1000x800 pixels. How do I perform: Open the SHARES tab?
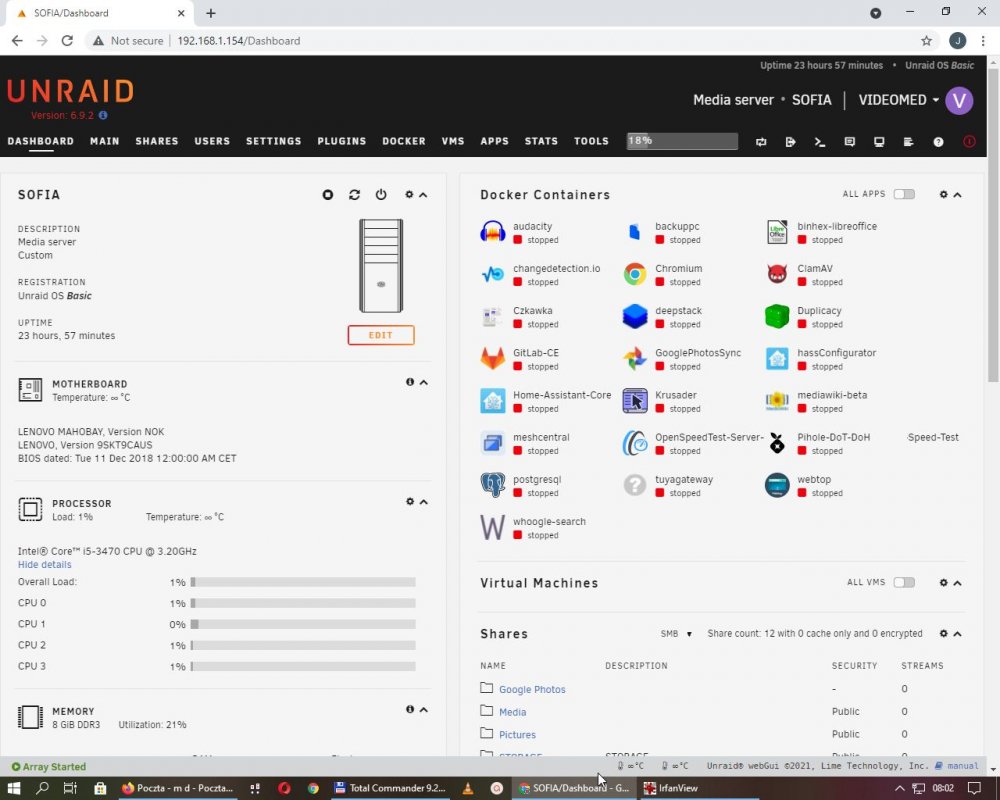click(x=157, y=141)
